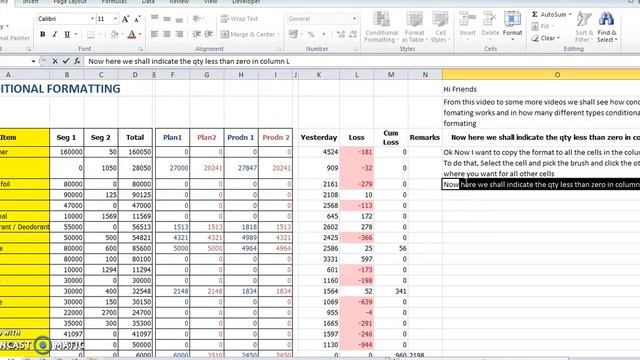
Task: Click AutoSum
Action: (x=551, y=15)
